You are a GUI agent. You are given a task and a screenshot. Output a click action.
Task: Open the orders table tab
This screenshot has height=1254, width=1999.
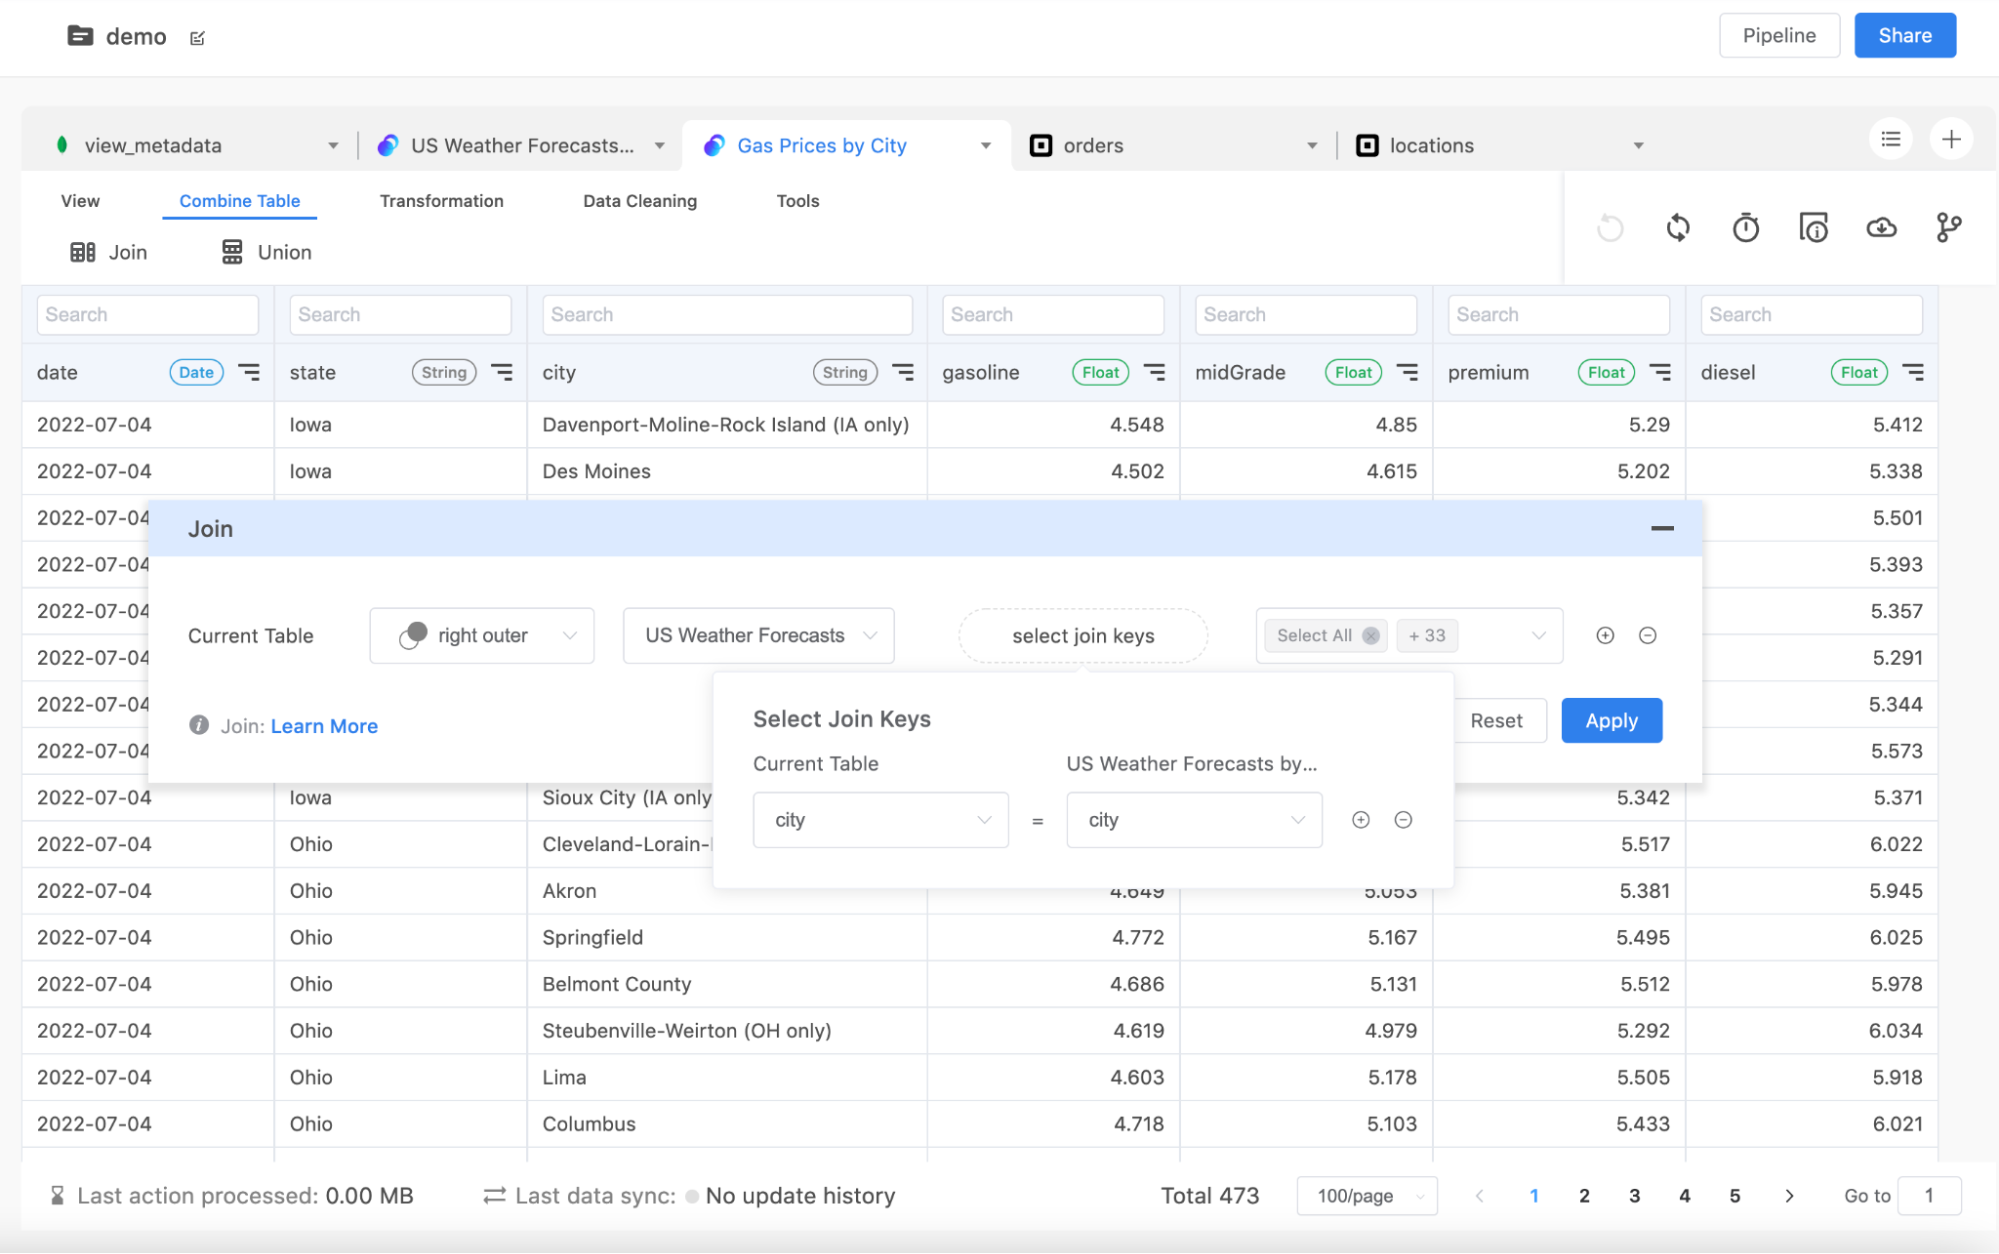click(x=1093, y=146)
